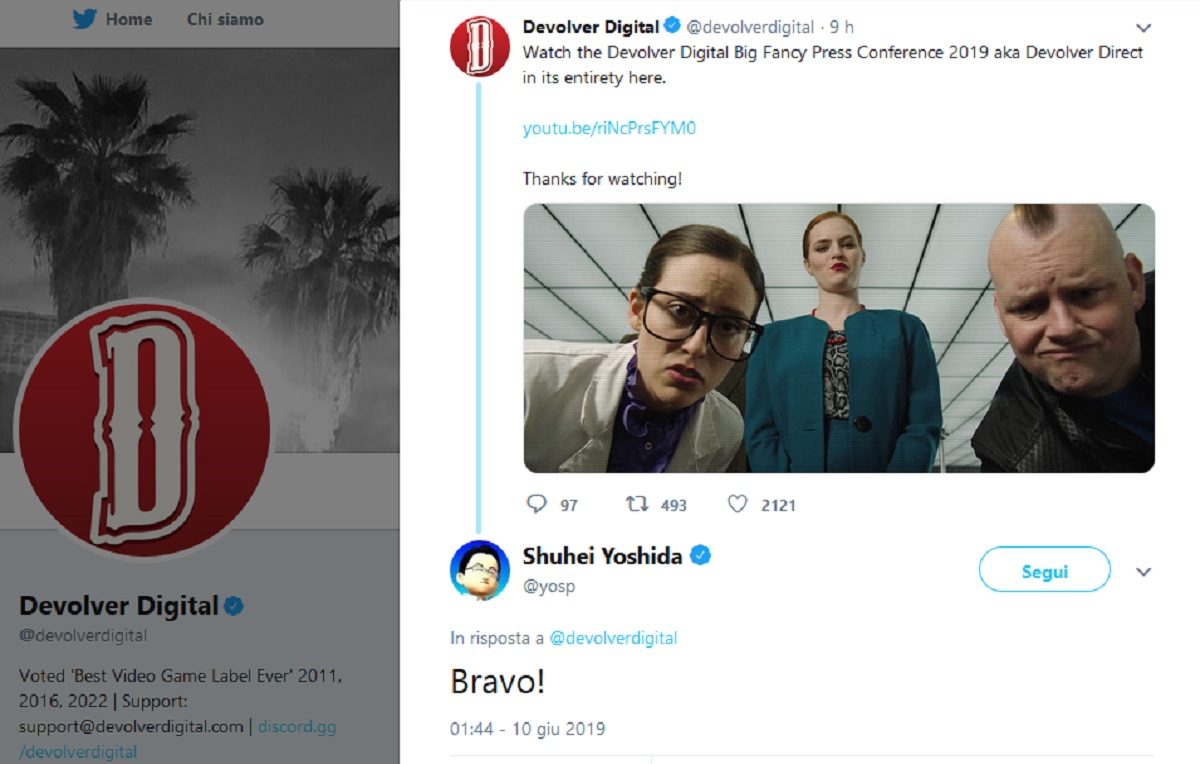Open the discord.gg/devolverdigital link in bio
Viewport: 1200px width, 764px height.
tap(297, 727)
